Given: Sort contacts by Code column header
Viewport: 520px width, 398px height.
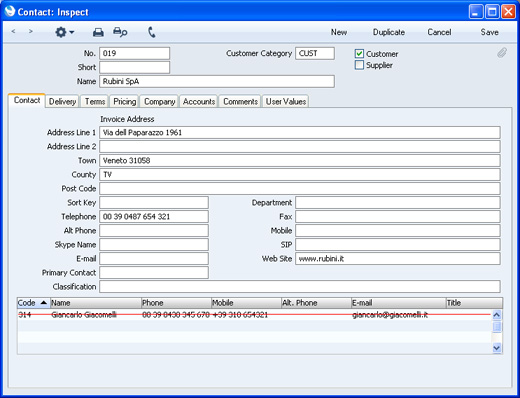Looking at the screenshot, I should (33, 303).
